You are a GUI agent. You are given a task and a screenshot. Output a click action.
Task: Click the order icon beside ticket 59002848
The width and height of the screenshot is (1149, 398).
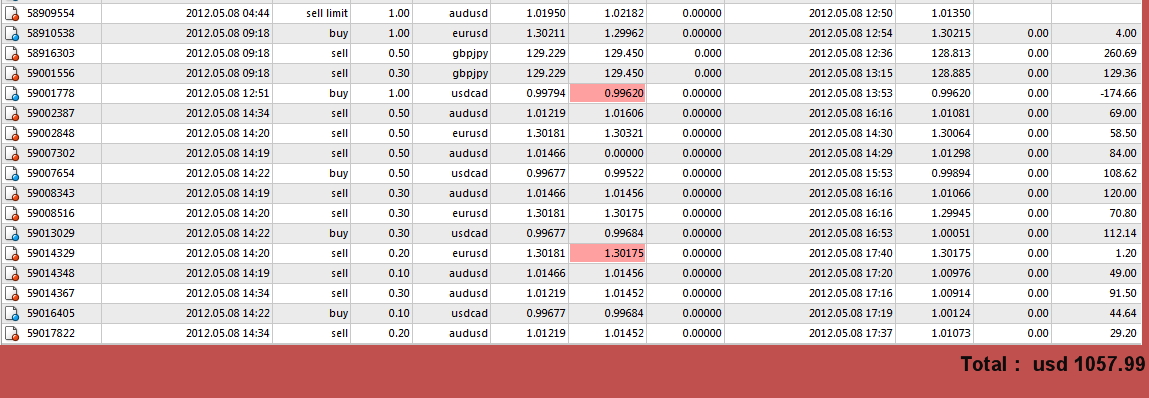12,133
